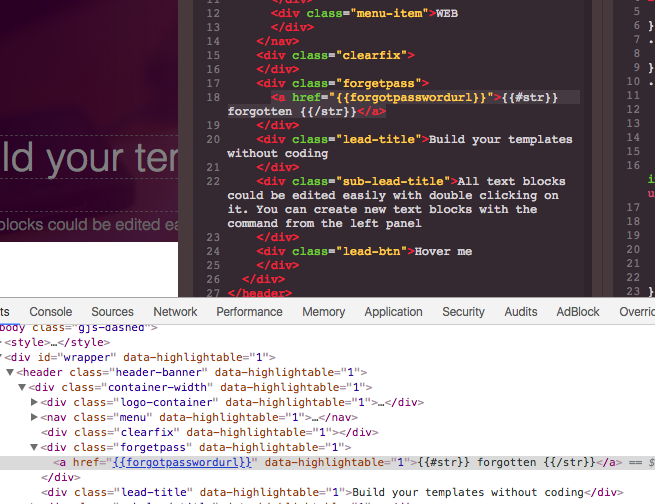This screenshot has height=504, width=655.
Task: Click line number 14 in code gutter
Action: tap(213, 41)
